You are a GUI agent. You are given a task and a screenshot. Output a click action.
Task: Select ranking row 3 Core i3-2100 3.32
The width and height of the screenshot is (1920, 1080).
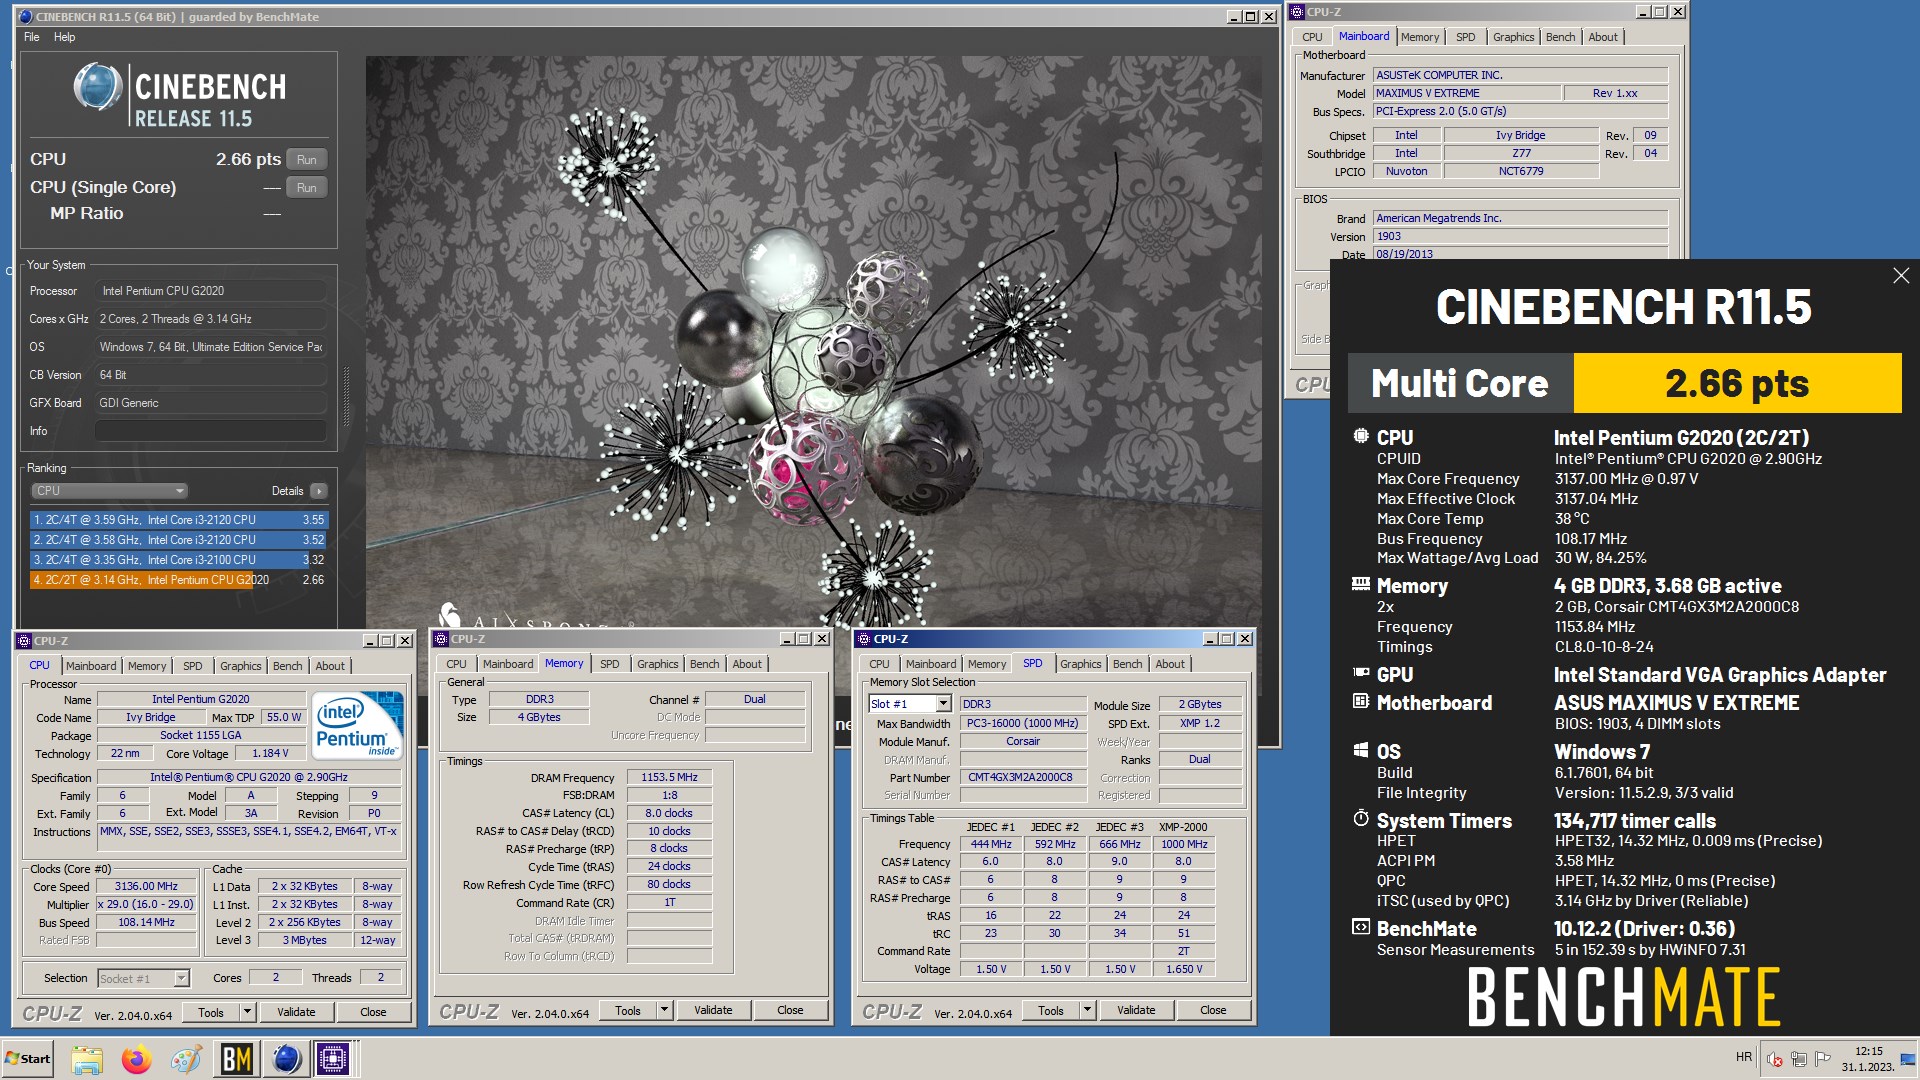click(179, 560)
